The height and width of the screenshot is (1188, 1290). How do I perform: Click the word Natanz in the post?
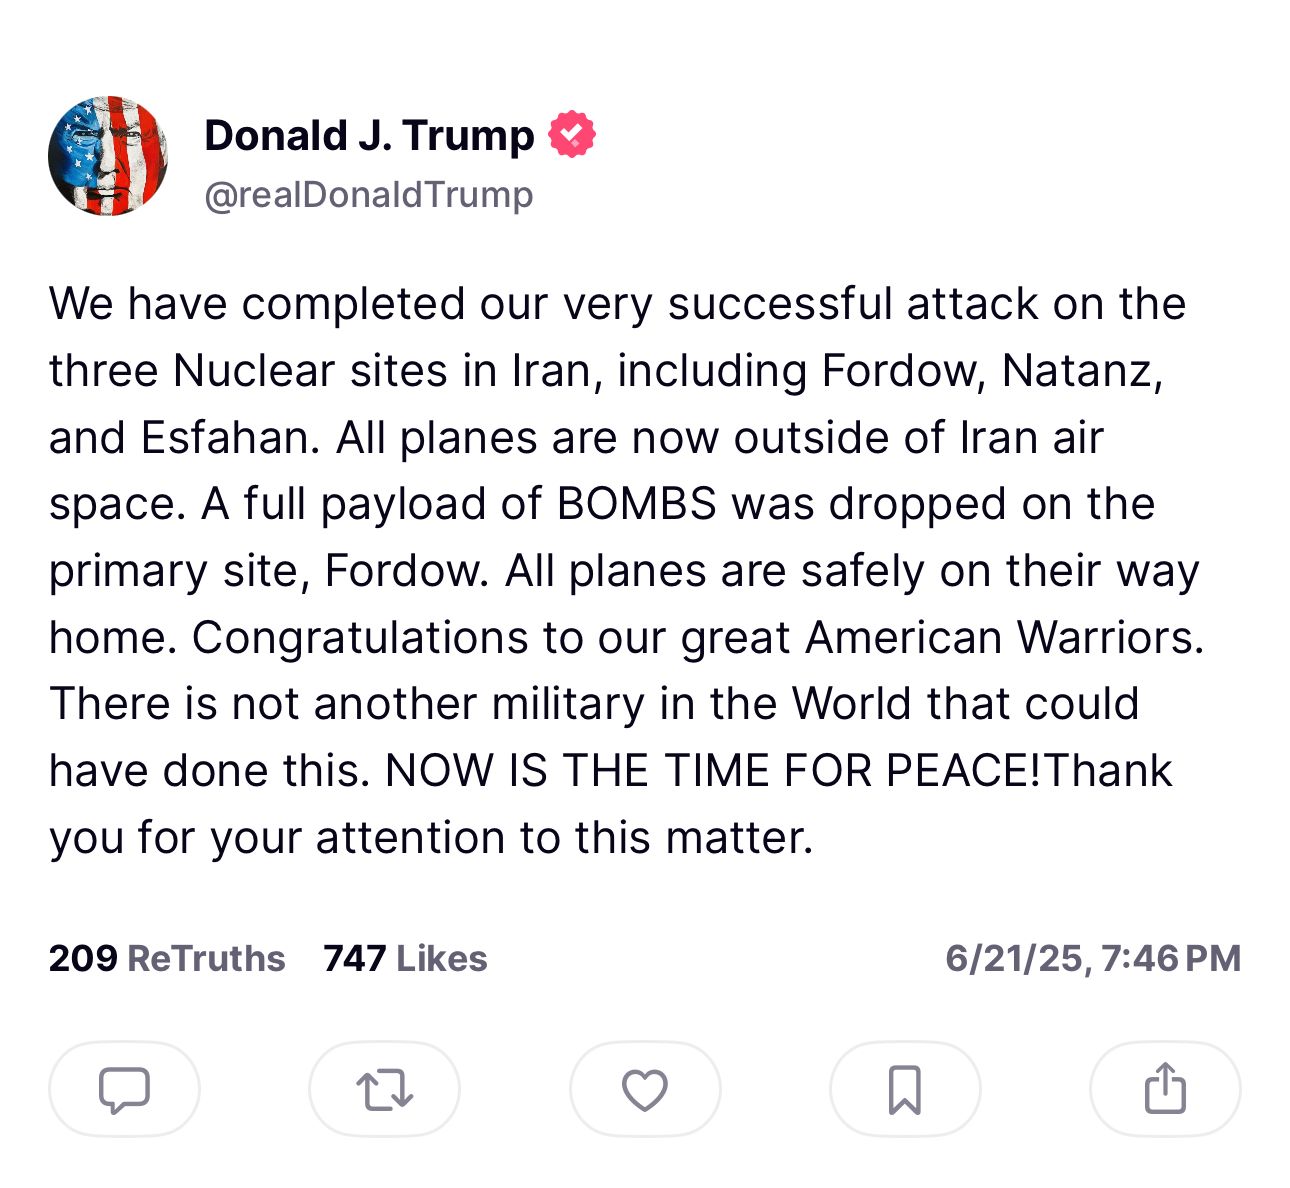1082,371
